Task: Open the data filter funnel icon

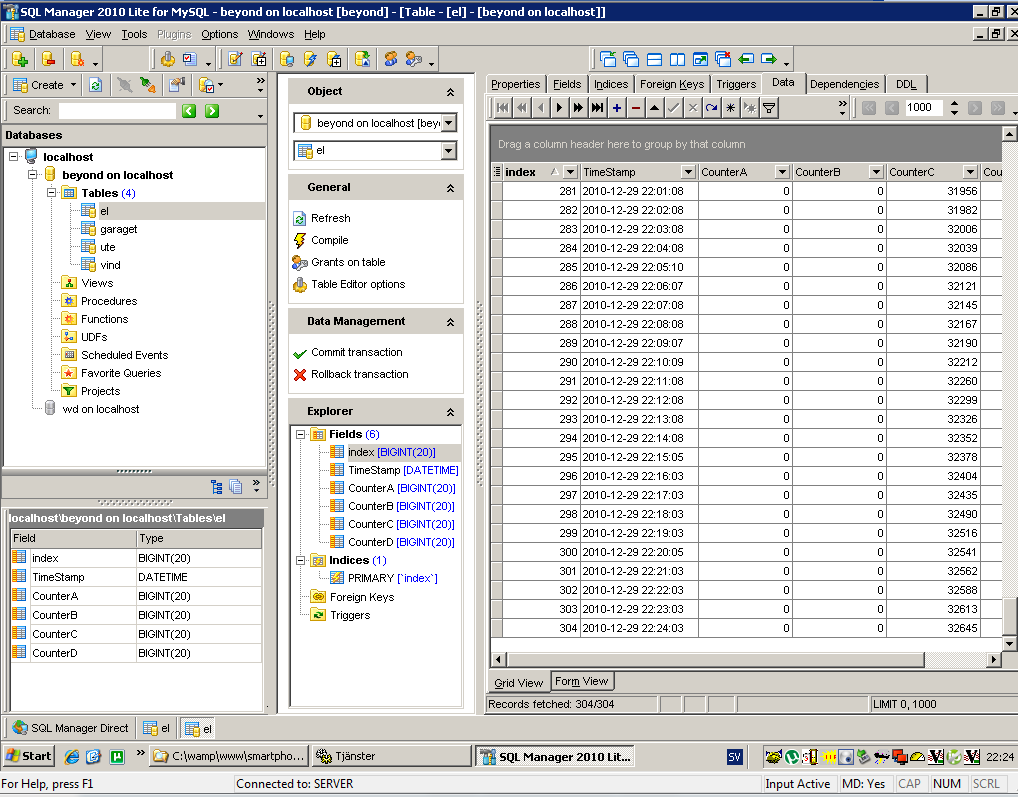Action: 768,108
